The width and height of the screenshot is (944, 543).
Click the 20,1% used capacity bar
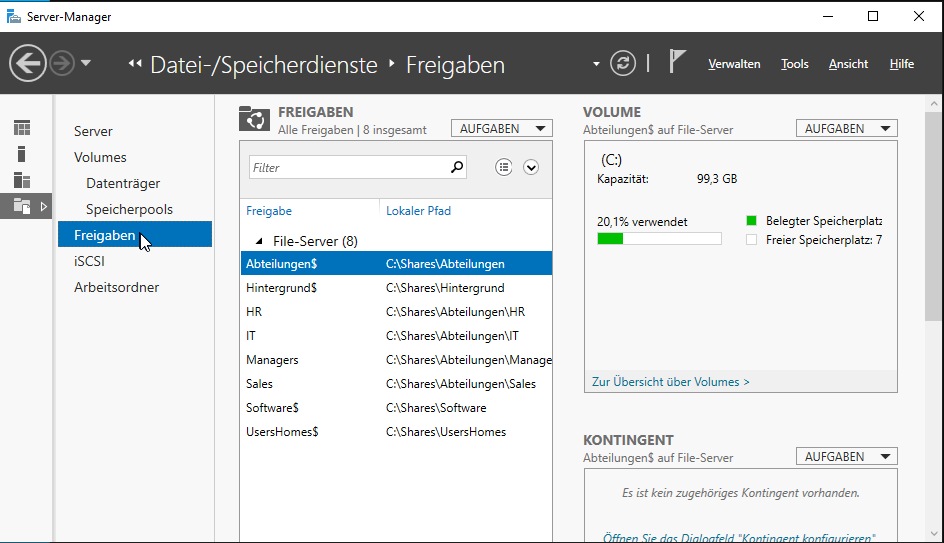(659, 239)
